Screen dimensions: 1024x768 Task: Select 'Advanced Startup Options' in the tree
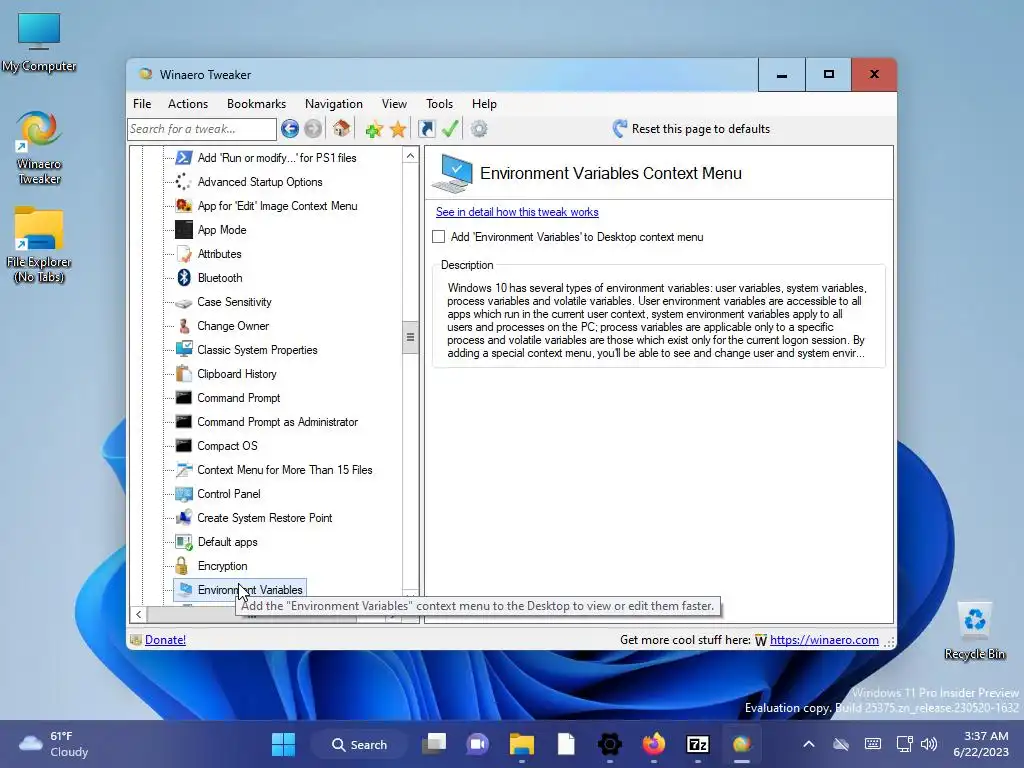click(x=260, y=182)
